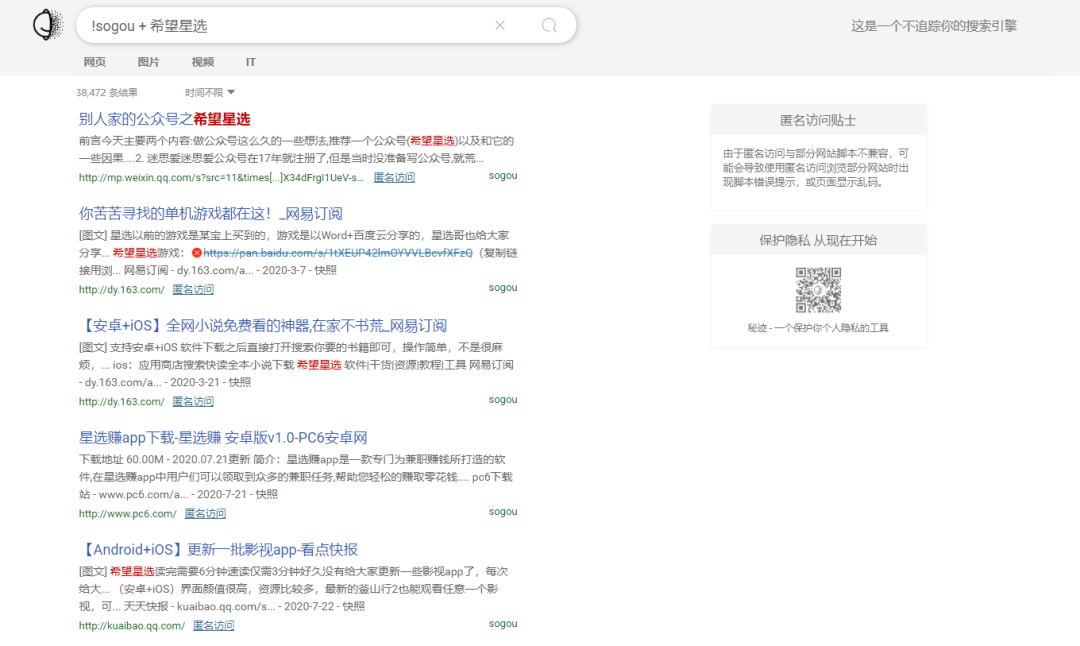Switch to the 图片 tab
Viewport: 1080px width, 646px height.
tap(148, 62)
